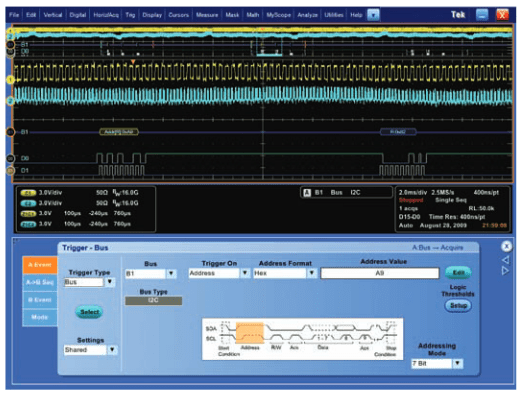Expand the Bus B1 dropdown
This screenshot has width=523, height=396.
[x=171, y=274]
